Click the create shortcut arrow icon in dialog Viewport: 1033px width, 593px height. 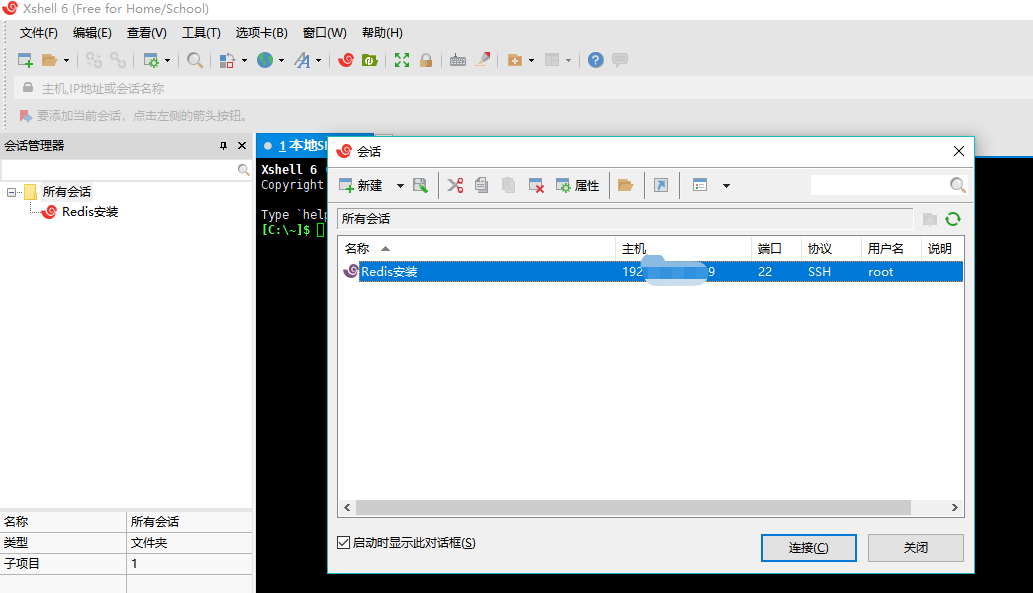click(661, 185)
